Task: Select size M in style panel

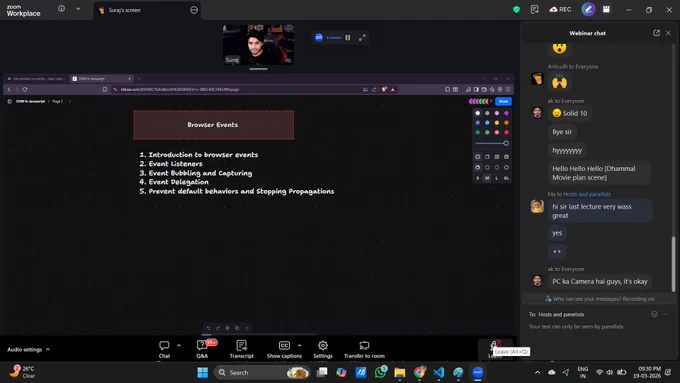Action: pos(487,178)
